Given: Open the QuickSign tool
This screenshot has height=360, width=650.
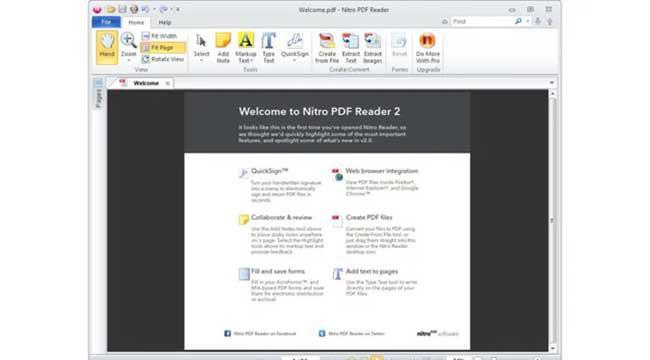Looking at the screenshot, I should pyautogui.click(x=295, y=48).
